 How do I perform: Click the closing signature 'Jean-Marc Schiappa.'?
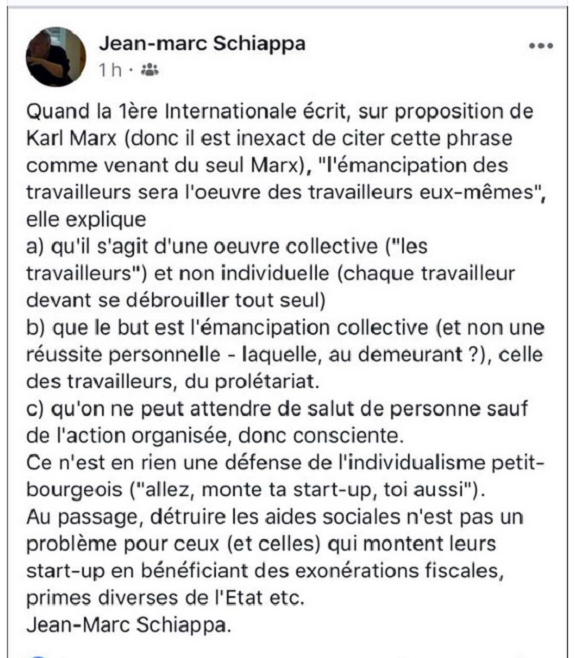129,625
